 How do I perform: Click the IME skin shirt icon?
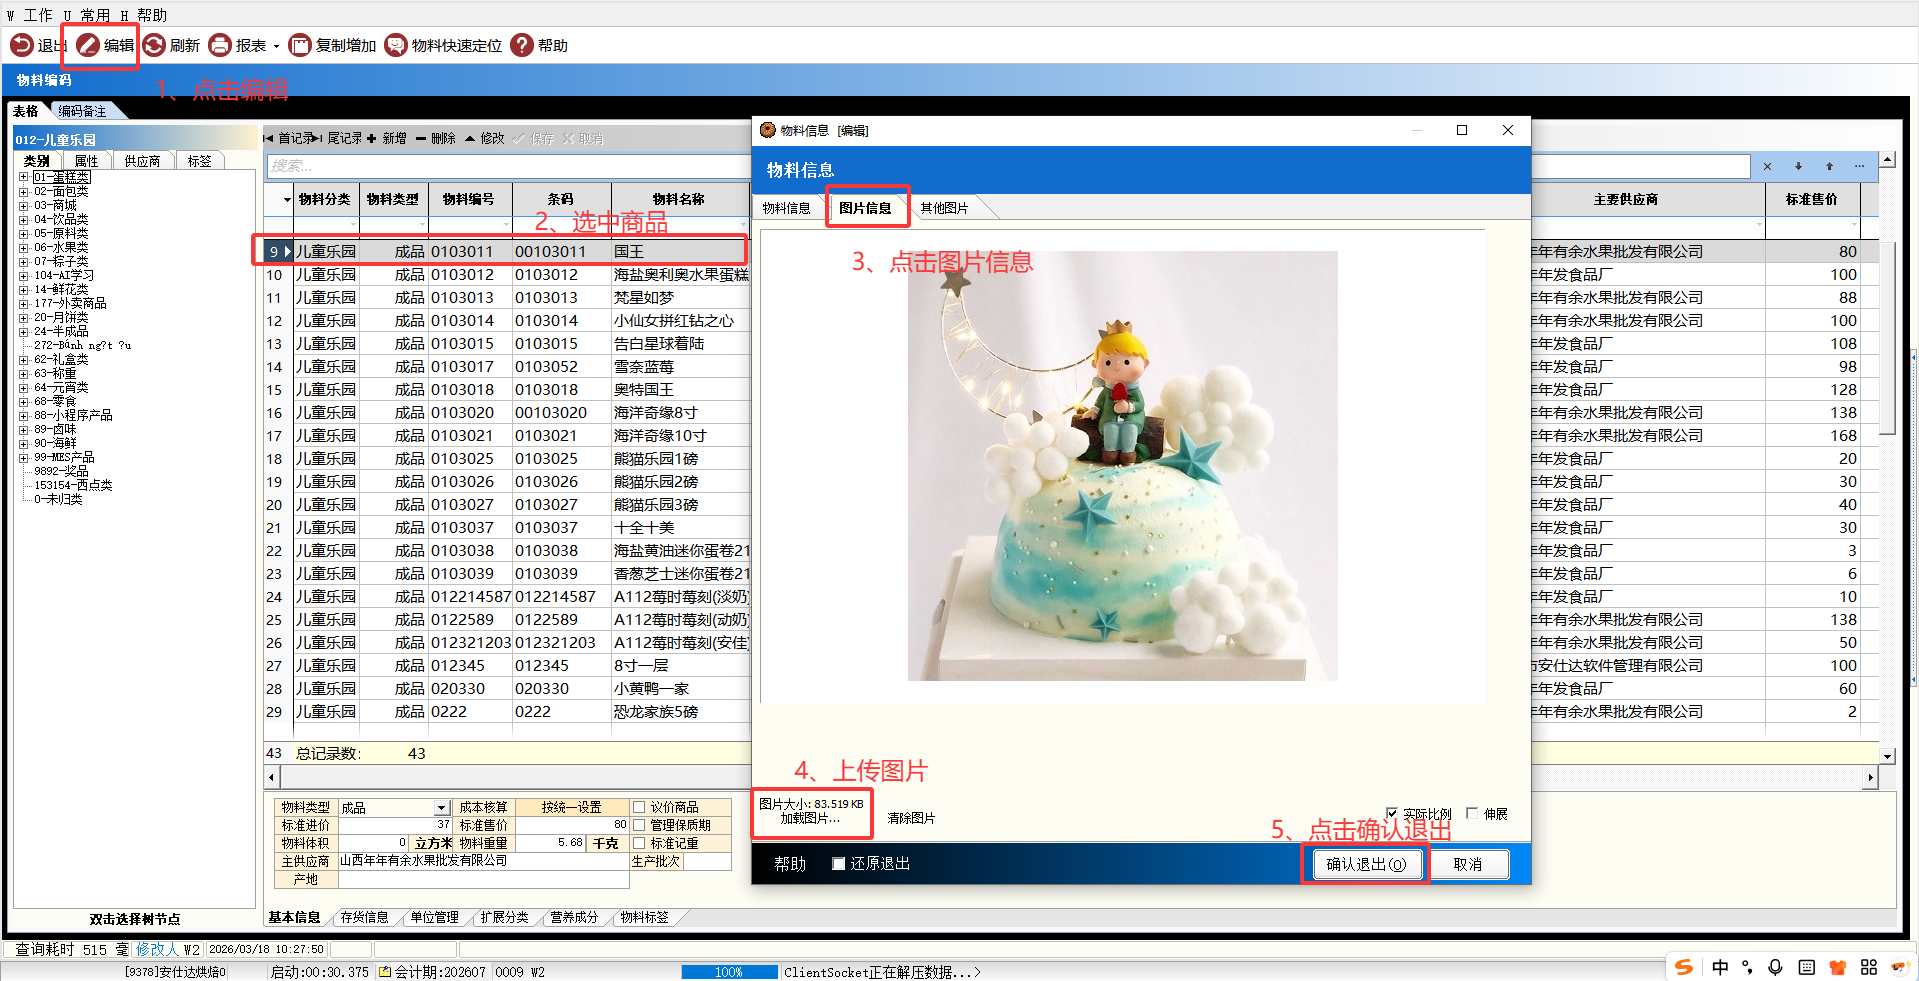[x=1837, y=967]
